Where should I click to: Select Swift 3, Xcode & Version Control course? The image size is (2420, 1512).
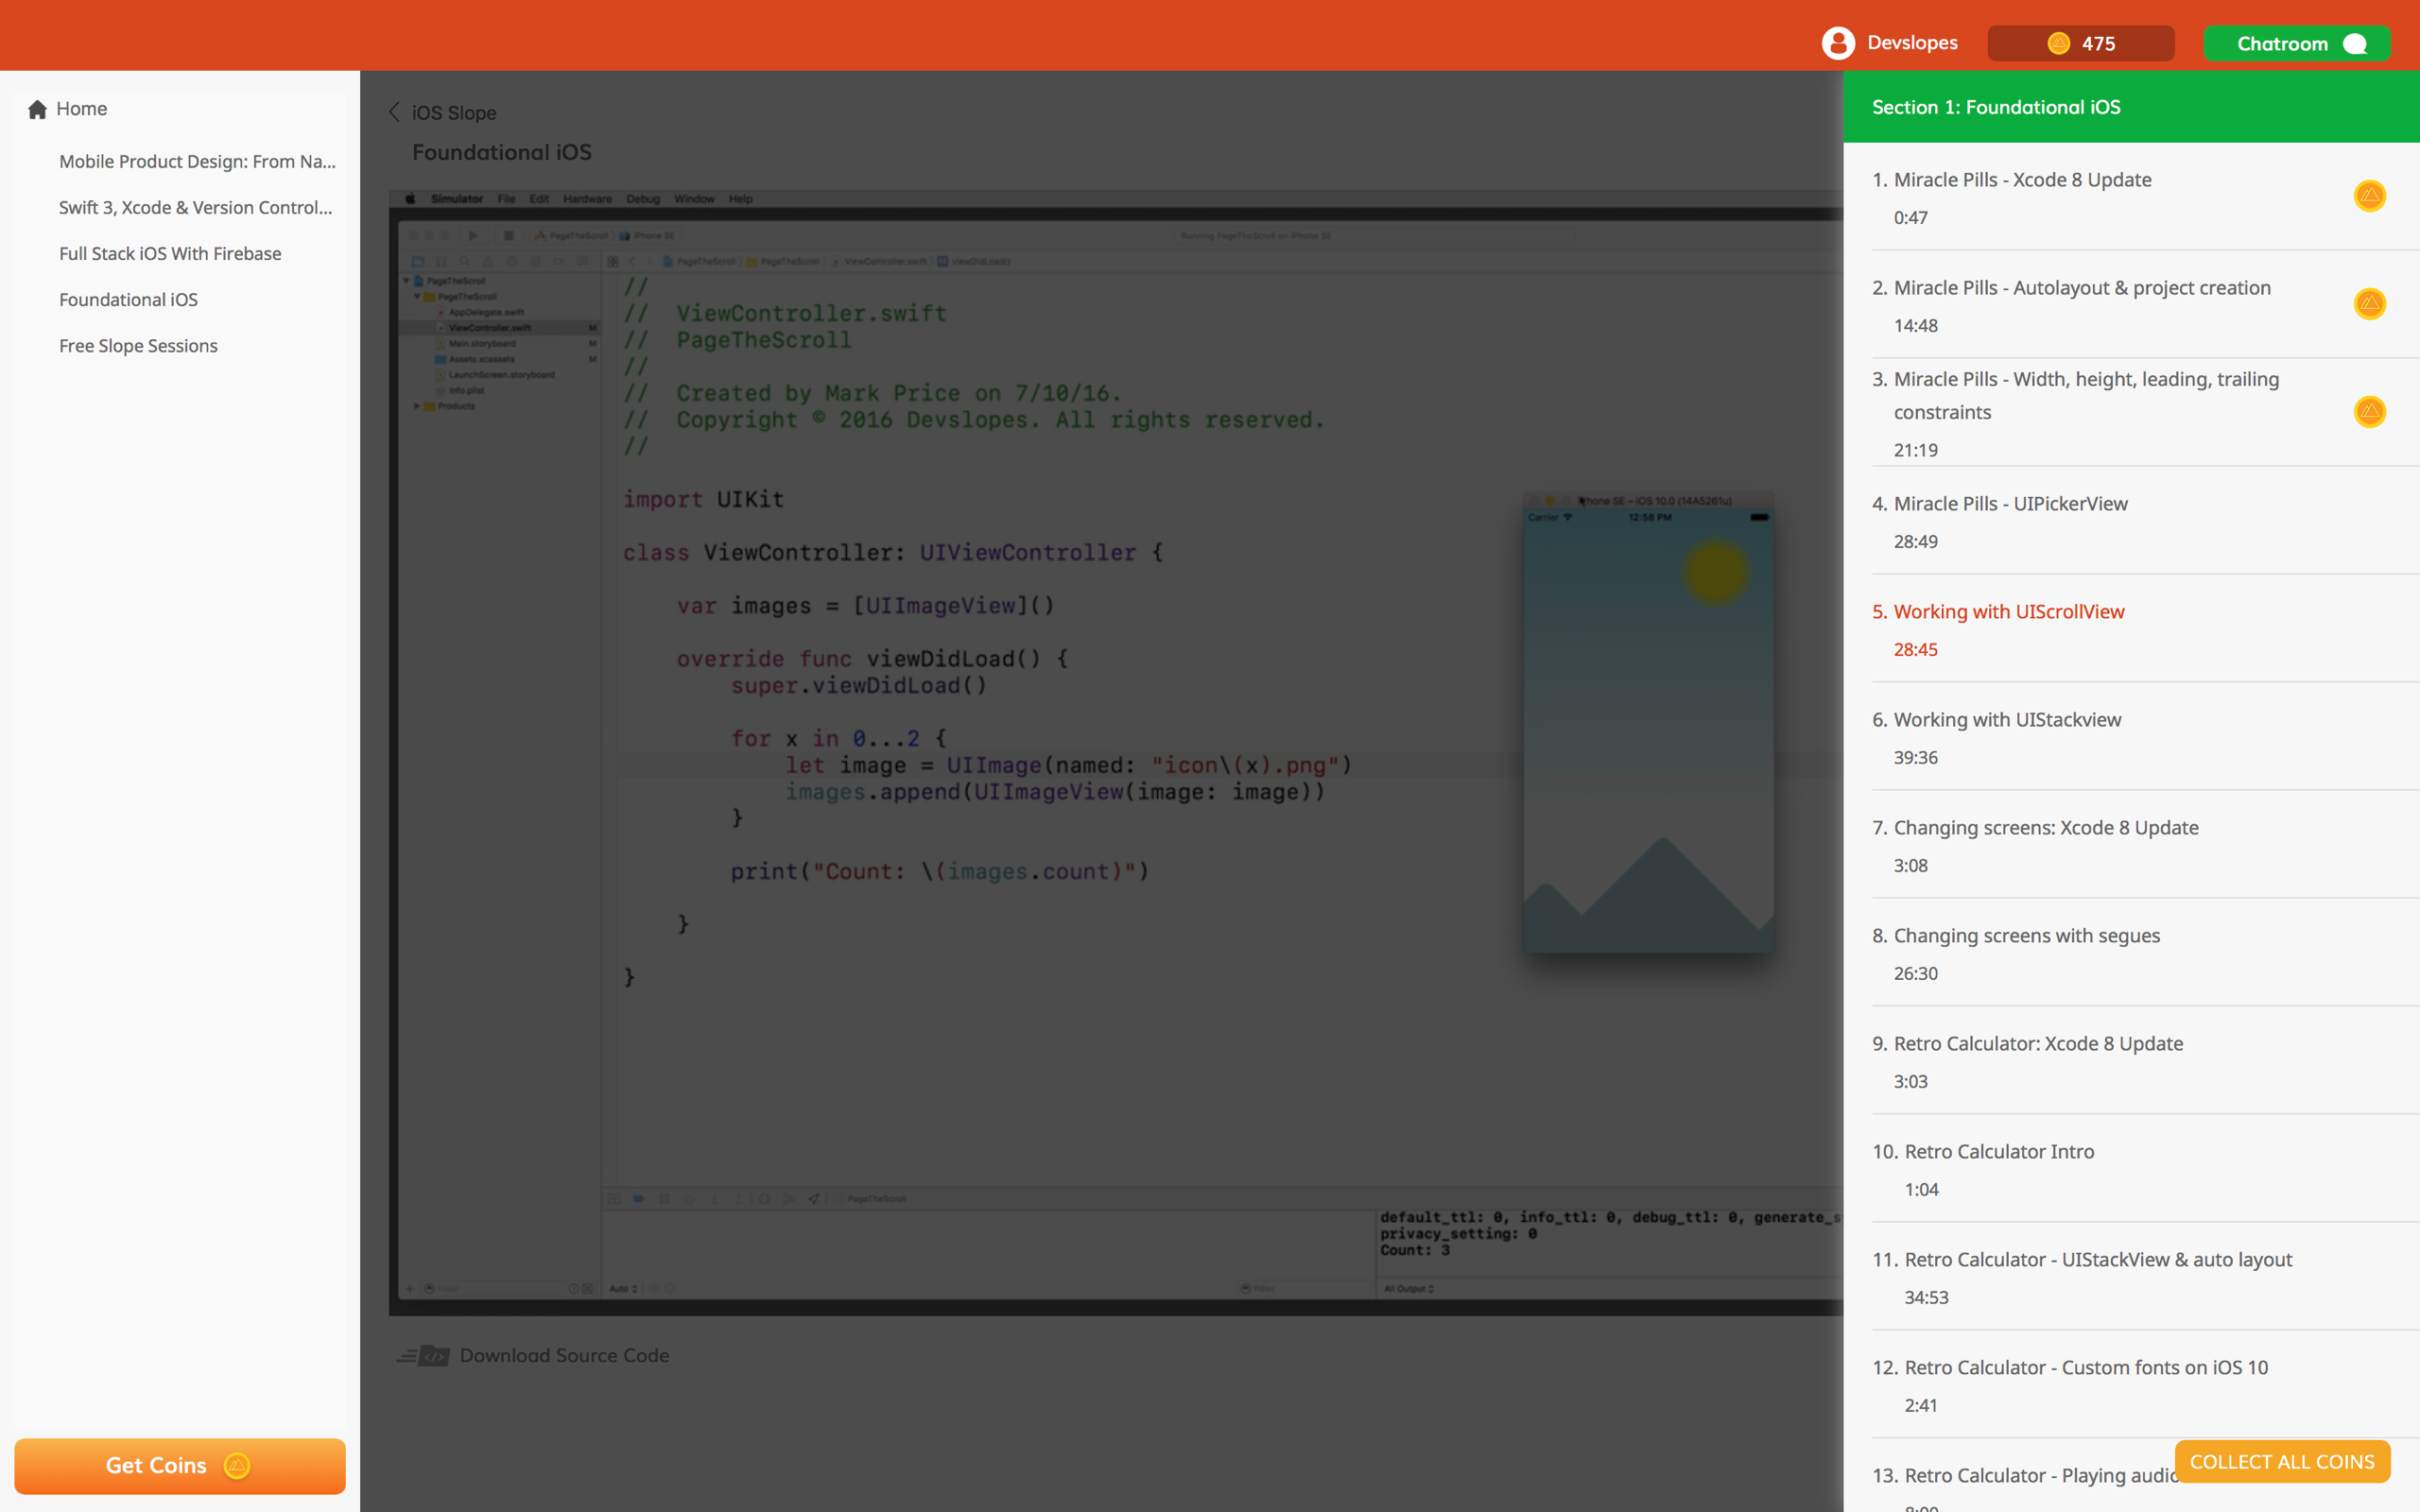point(195,208)
